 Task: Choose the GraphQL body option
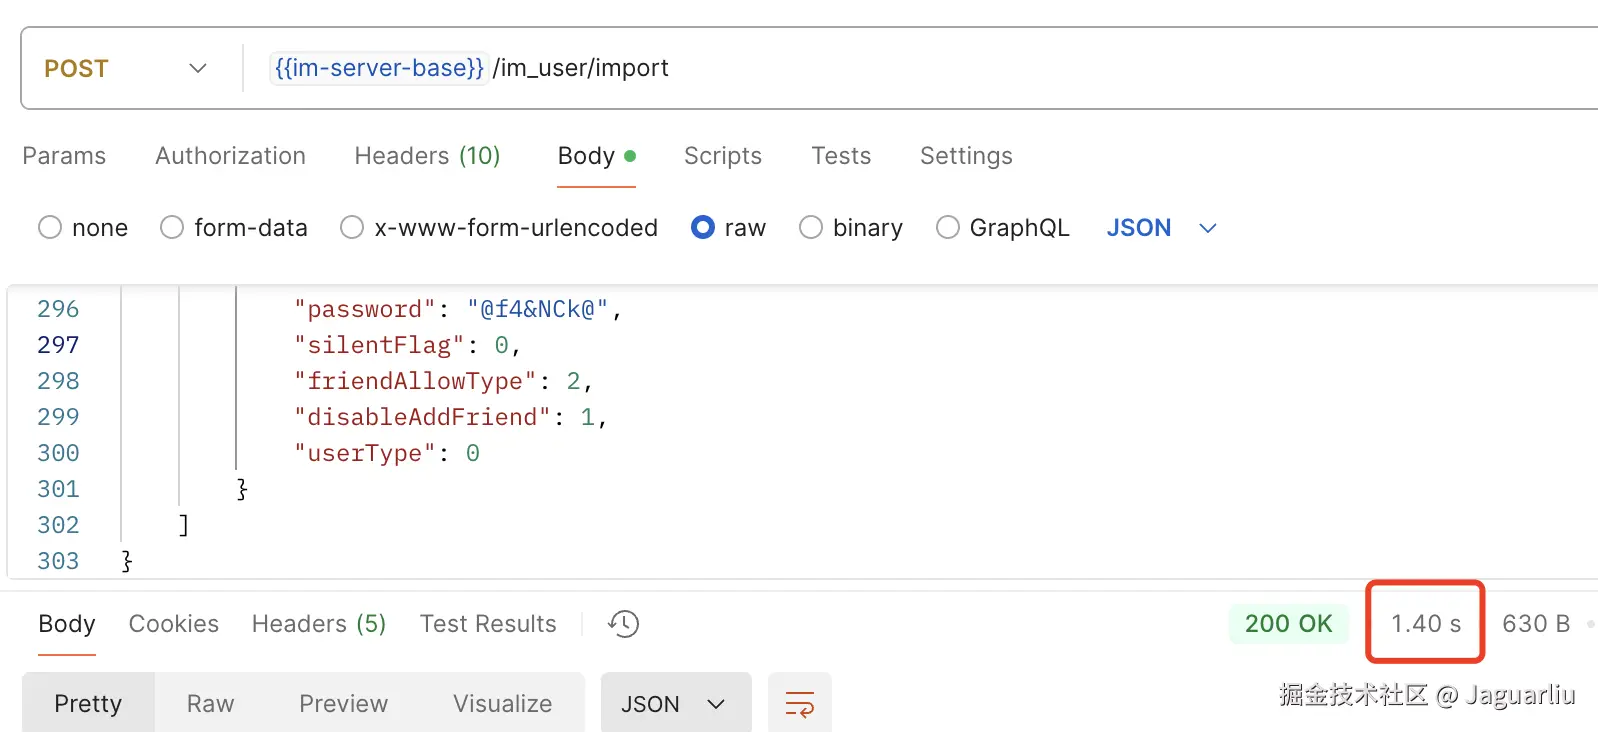948,228
